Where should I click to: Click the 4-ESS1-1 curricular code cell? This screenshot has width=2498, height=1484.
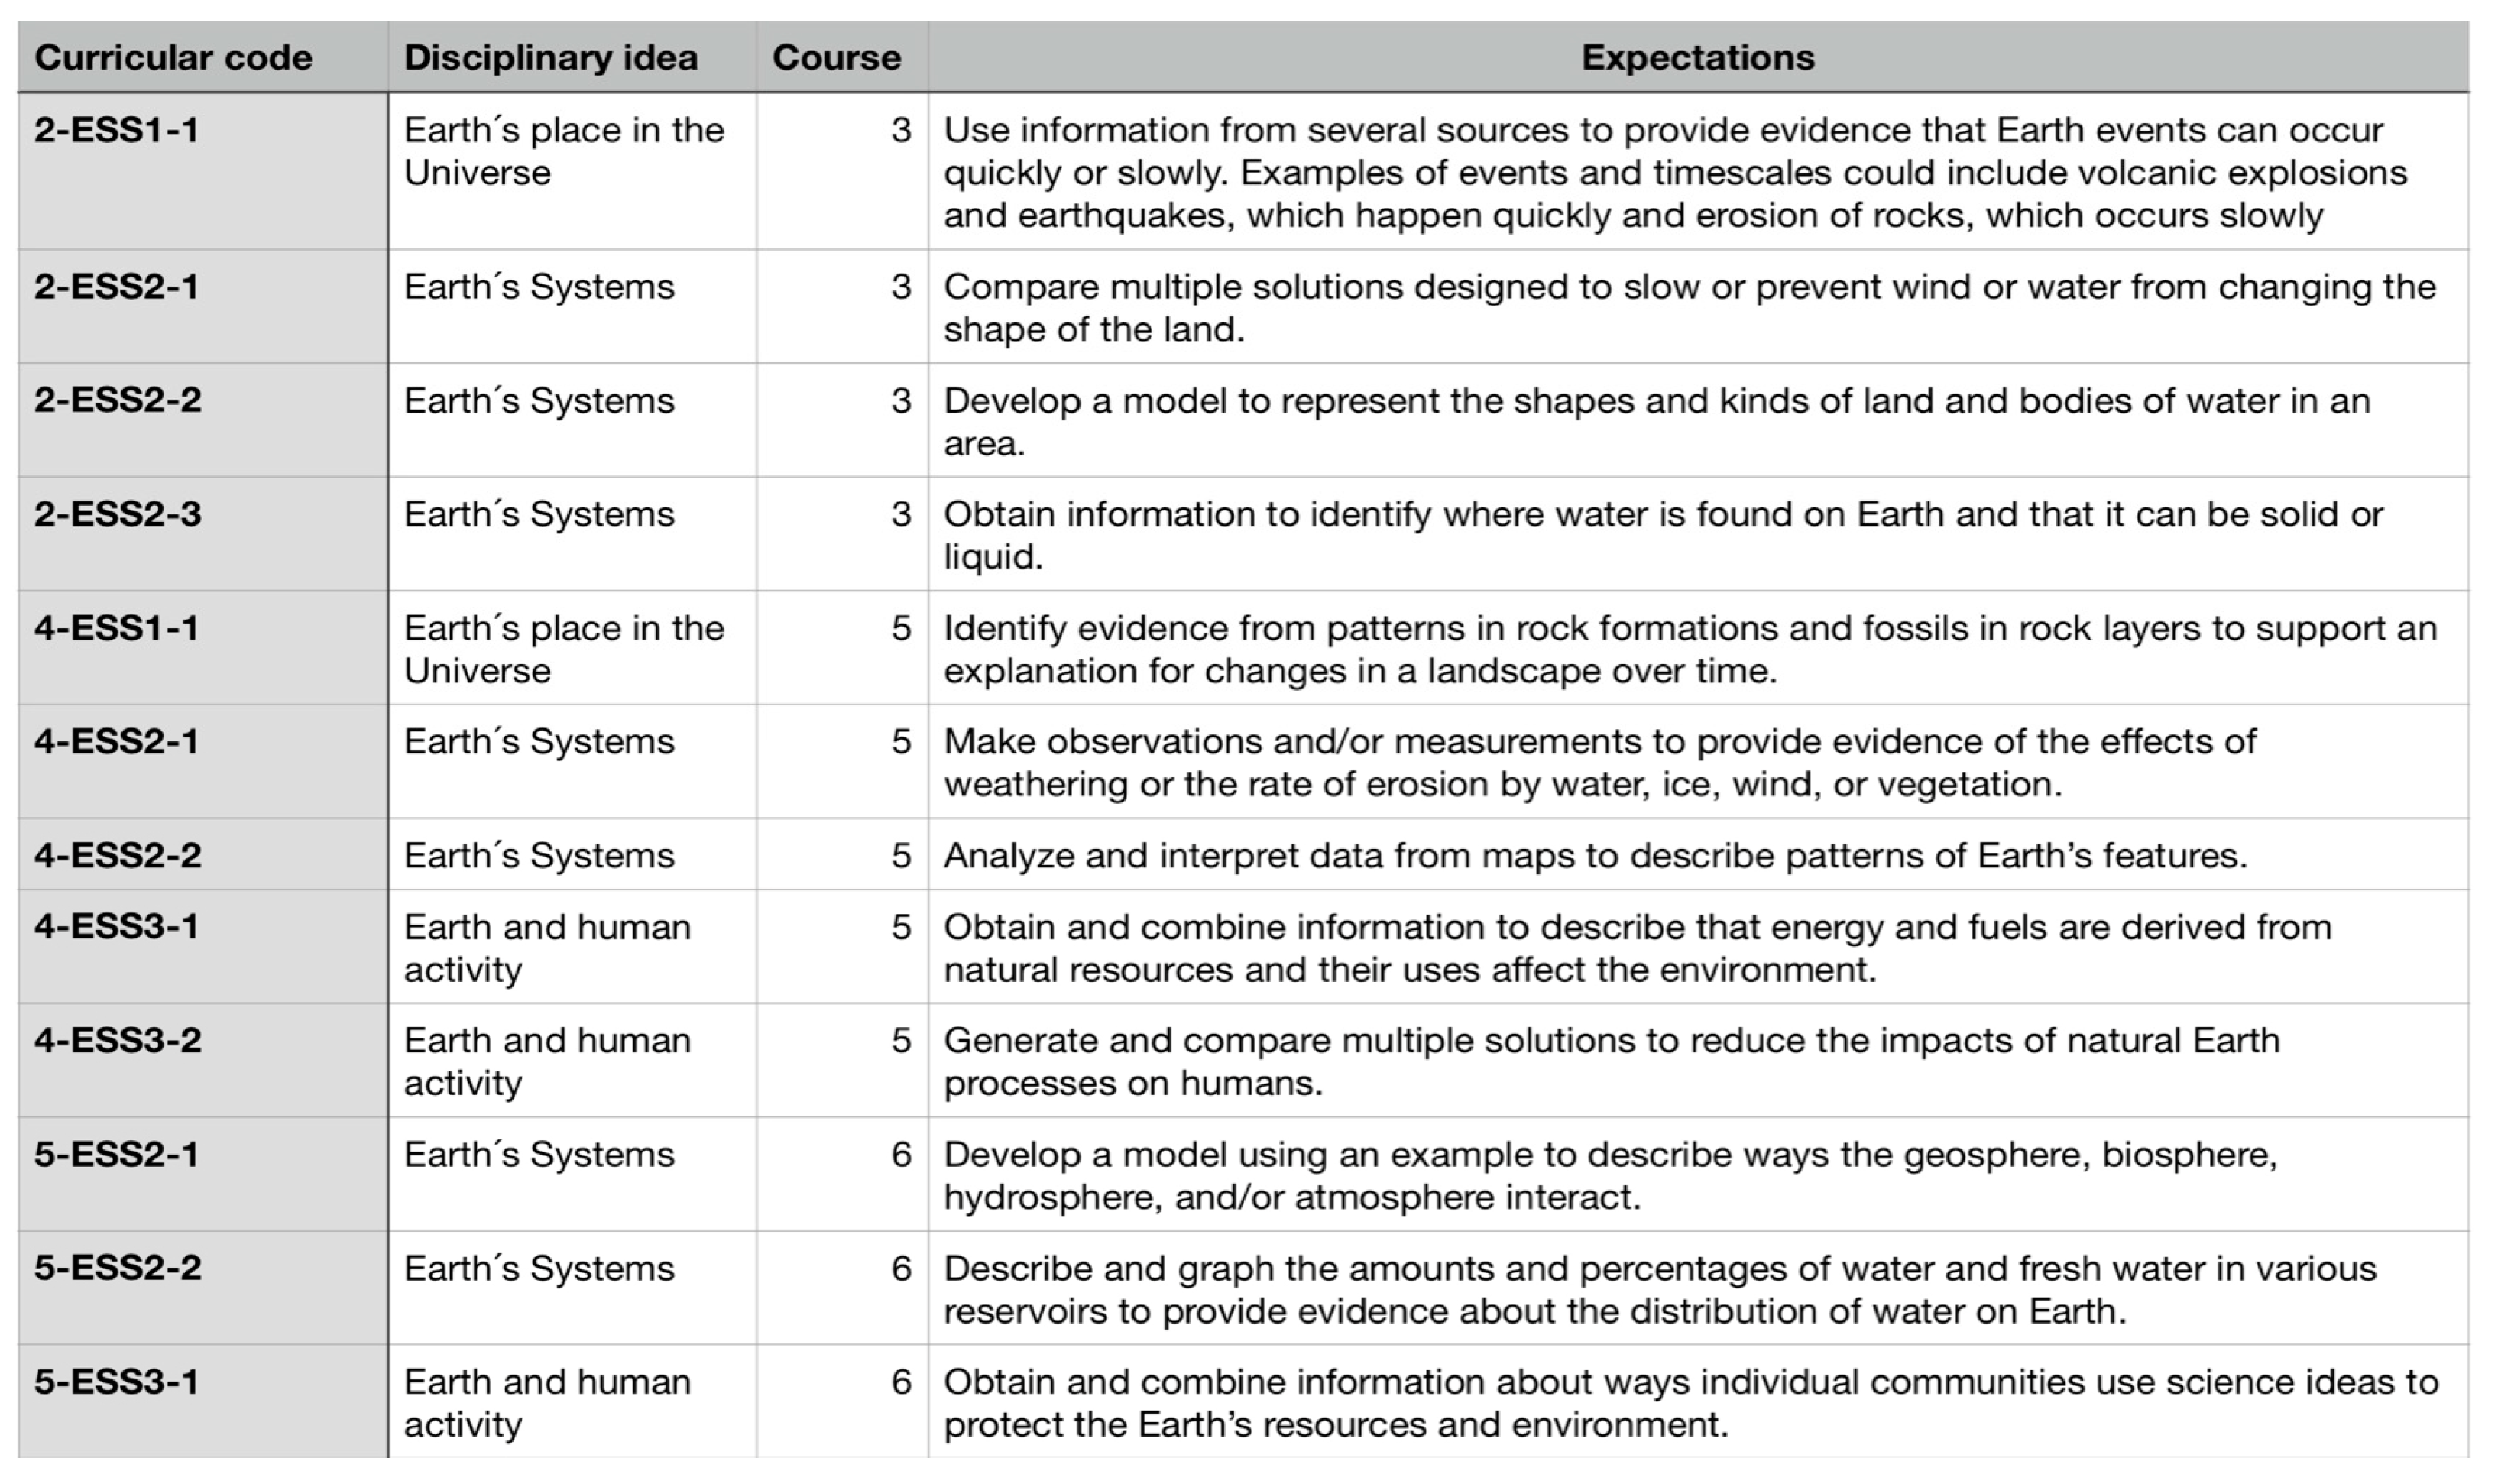click(x=117, y=628)
